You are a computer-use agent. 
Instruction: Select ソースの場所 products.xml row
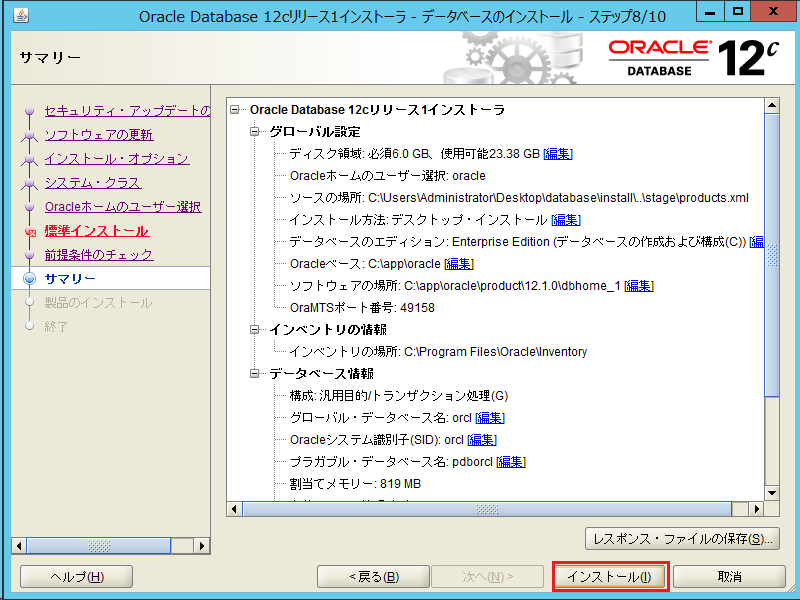(519, 197)
